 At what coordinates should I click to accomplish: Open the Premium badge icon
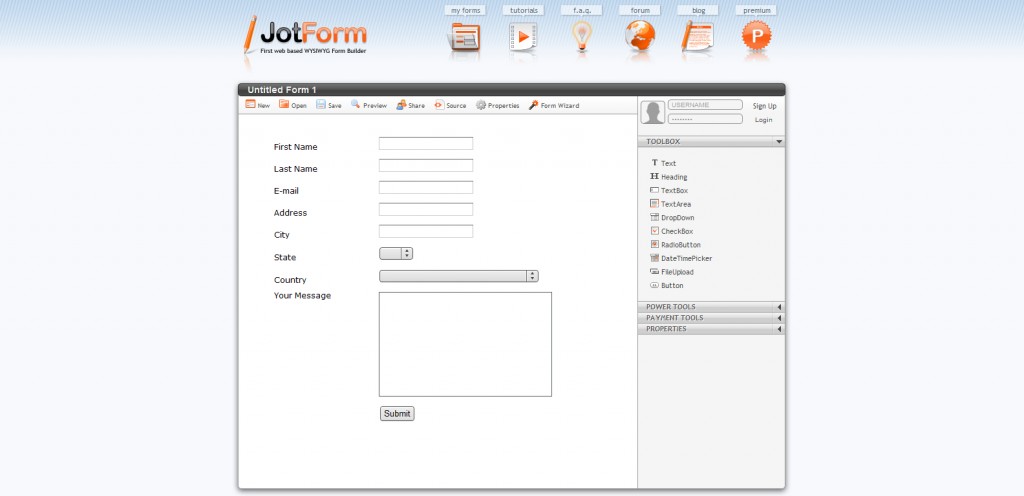pos(756,36)
